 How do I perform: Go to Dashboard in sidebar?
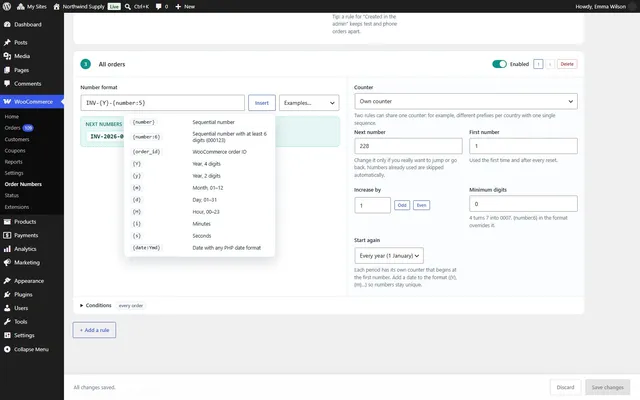[x=32, y=24]
